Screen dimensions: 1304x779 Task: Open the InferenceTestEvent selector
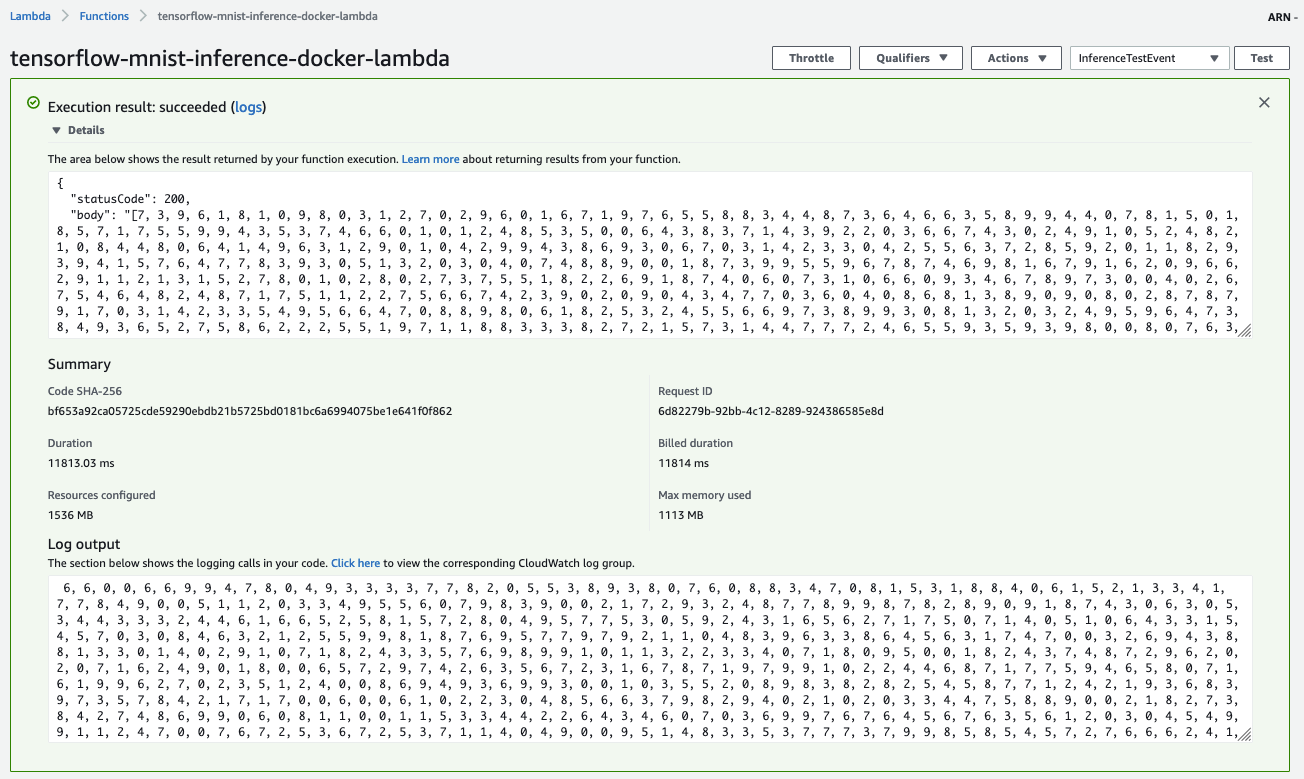(x=1150, y=58)
